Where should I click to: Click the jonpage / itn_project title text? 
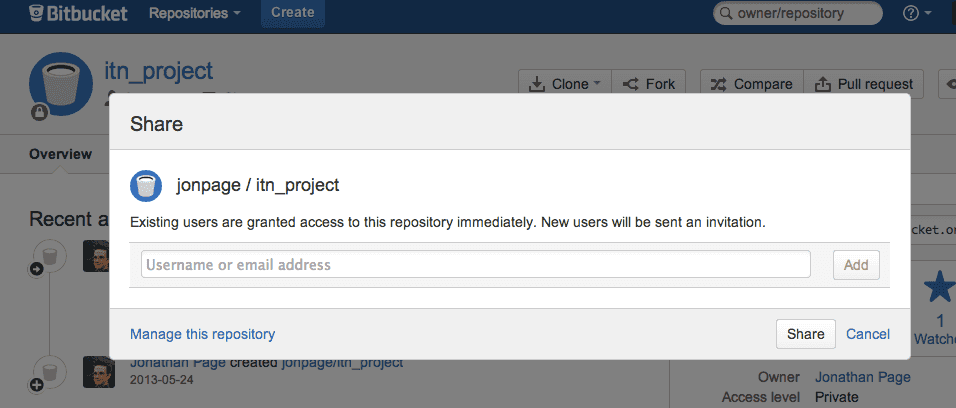point(257,185)
